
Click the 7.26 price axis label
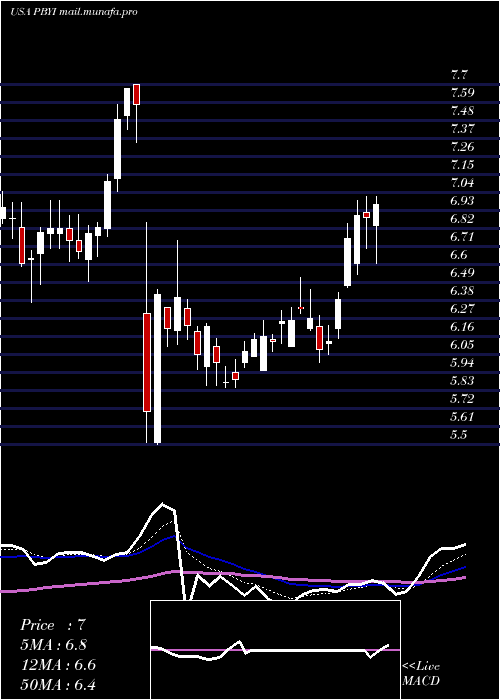[x=462, y=146]
